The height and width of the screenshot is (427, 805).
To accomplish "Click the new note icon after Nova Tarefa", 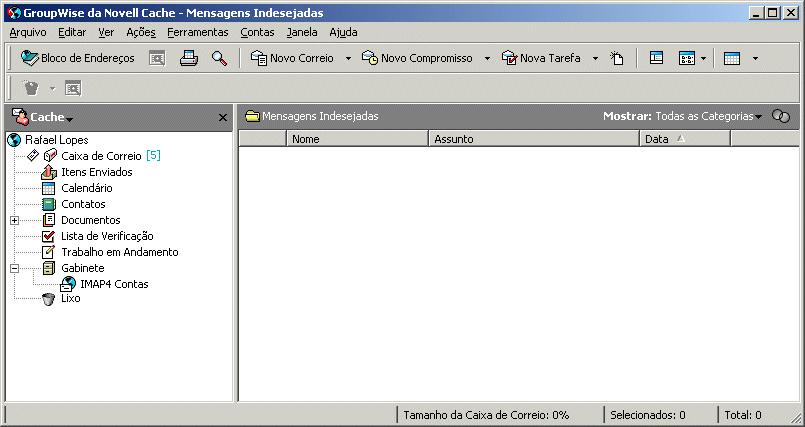I will (x=617, y=59).
